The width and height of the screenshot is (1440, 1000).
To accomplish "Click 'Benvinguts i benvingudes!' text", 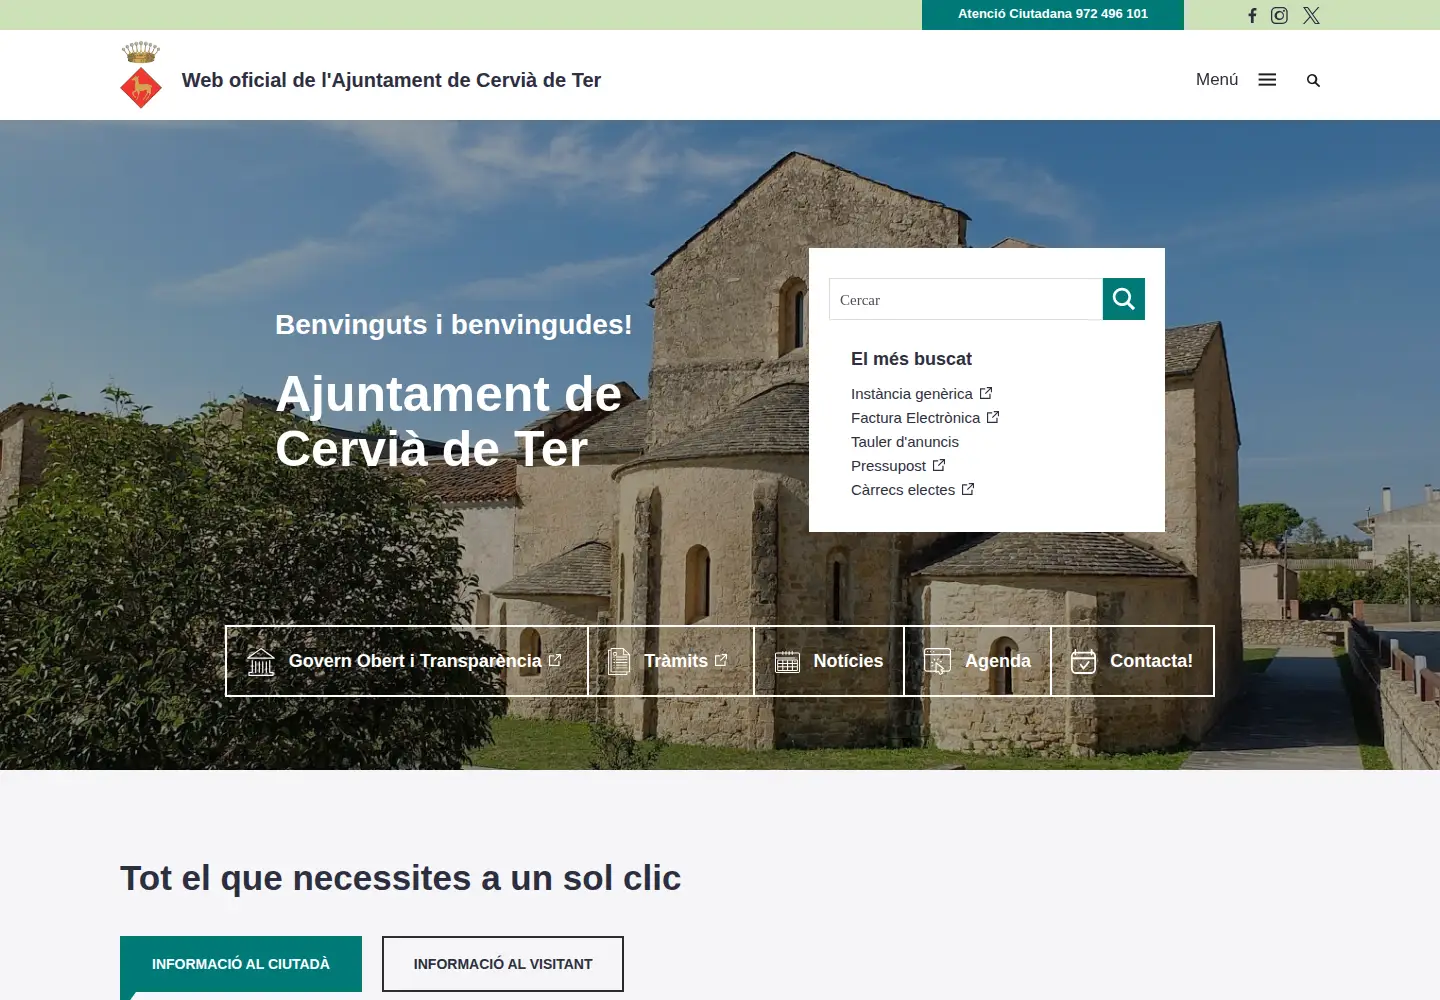I will tap(454, 325).
